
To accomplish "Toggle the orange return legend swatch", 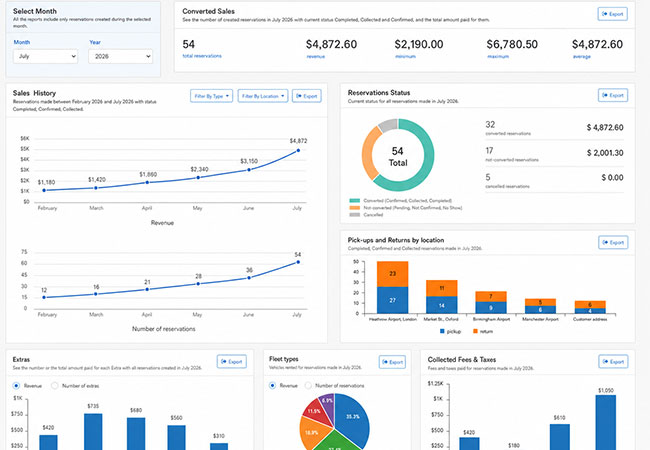I will (475, 331).
